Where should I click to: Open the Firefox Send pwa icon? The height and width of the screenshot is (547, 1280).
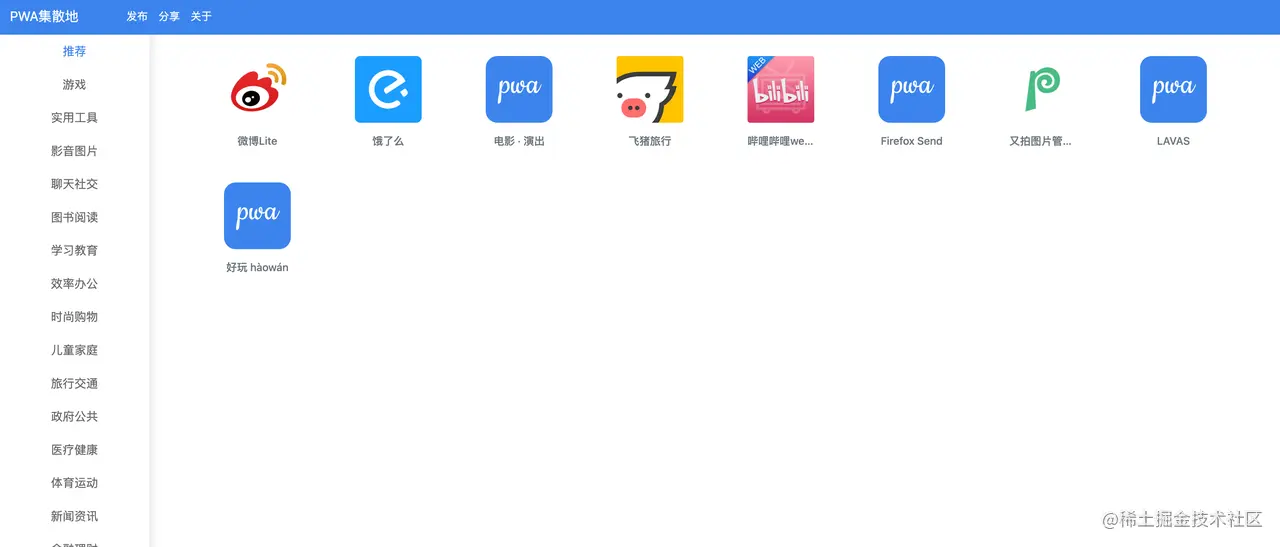pyautogui.click(x=912, y=89)
